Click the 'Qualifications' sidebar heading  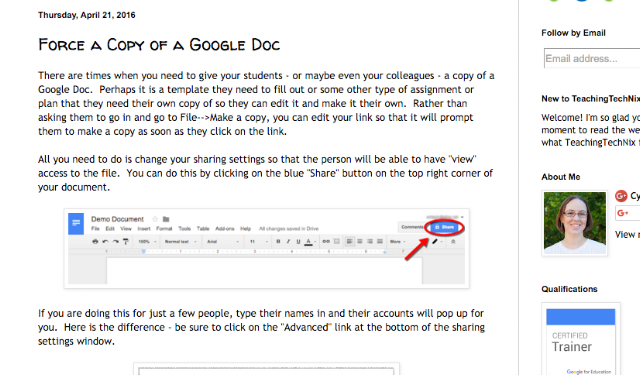pyautogui.click(x=569, y=289)
